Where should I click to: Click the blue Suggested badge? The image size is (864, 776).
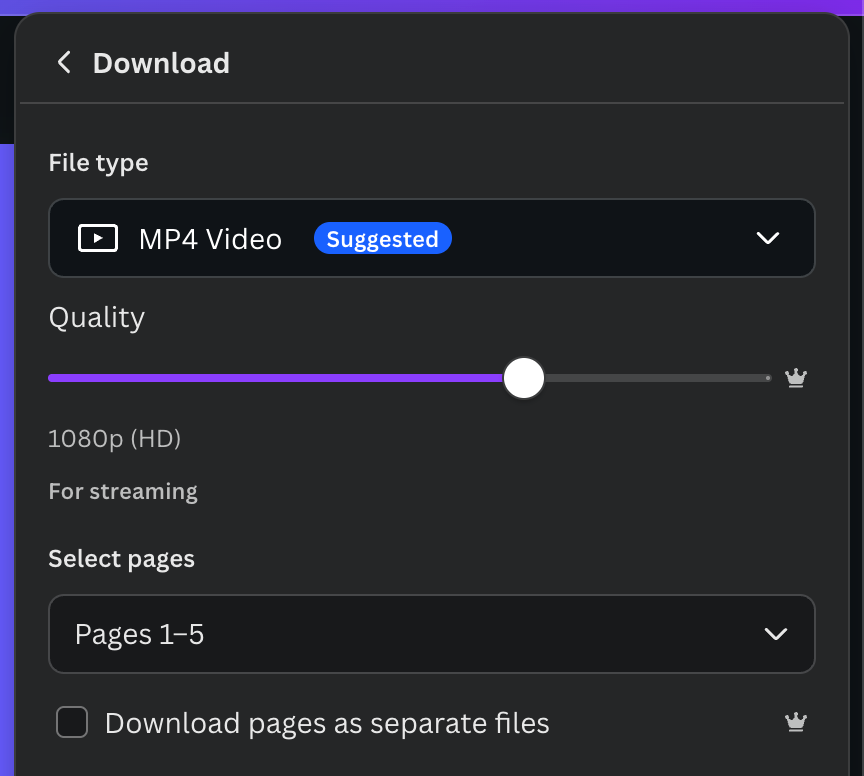tap(382, 239)
